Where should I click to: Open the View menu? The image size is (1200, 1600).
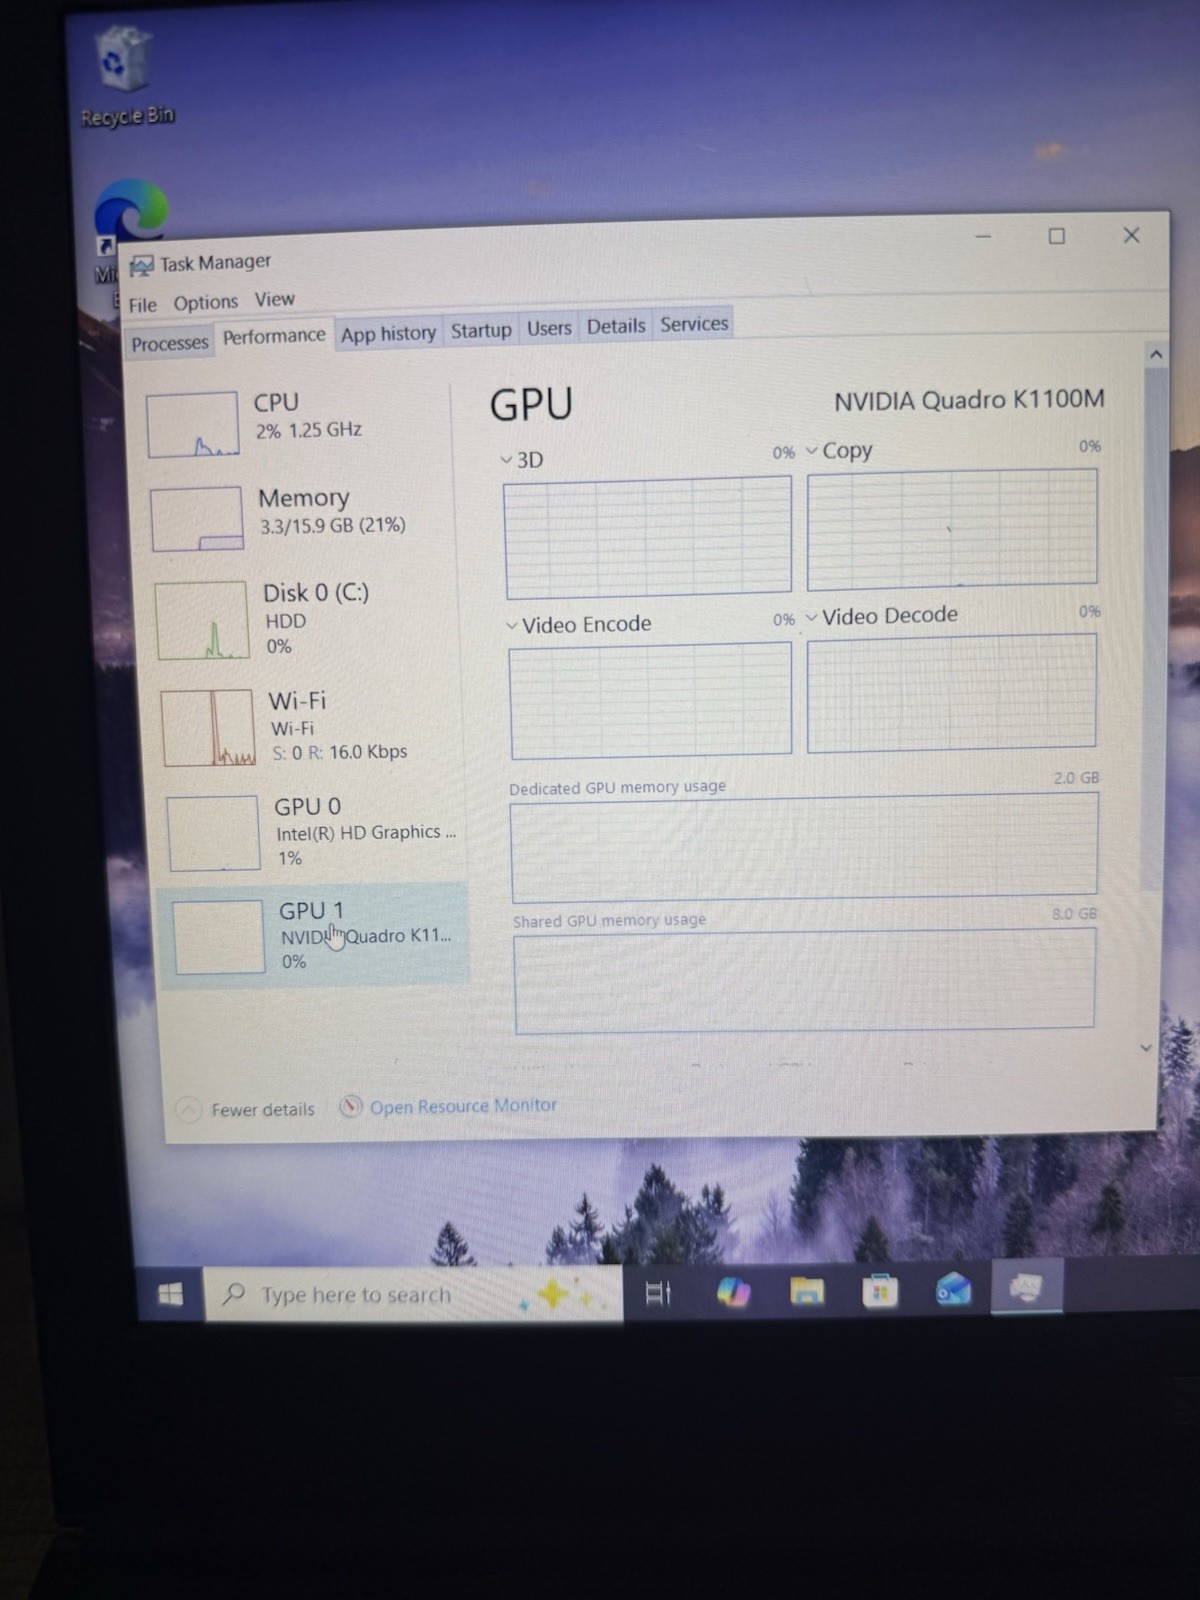point(274,299)
